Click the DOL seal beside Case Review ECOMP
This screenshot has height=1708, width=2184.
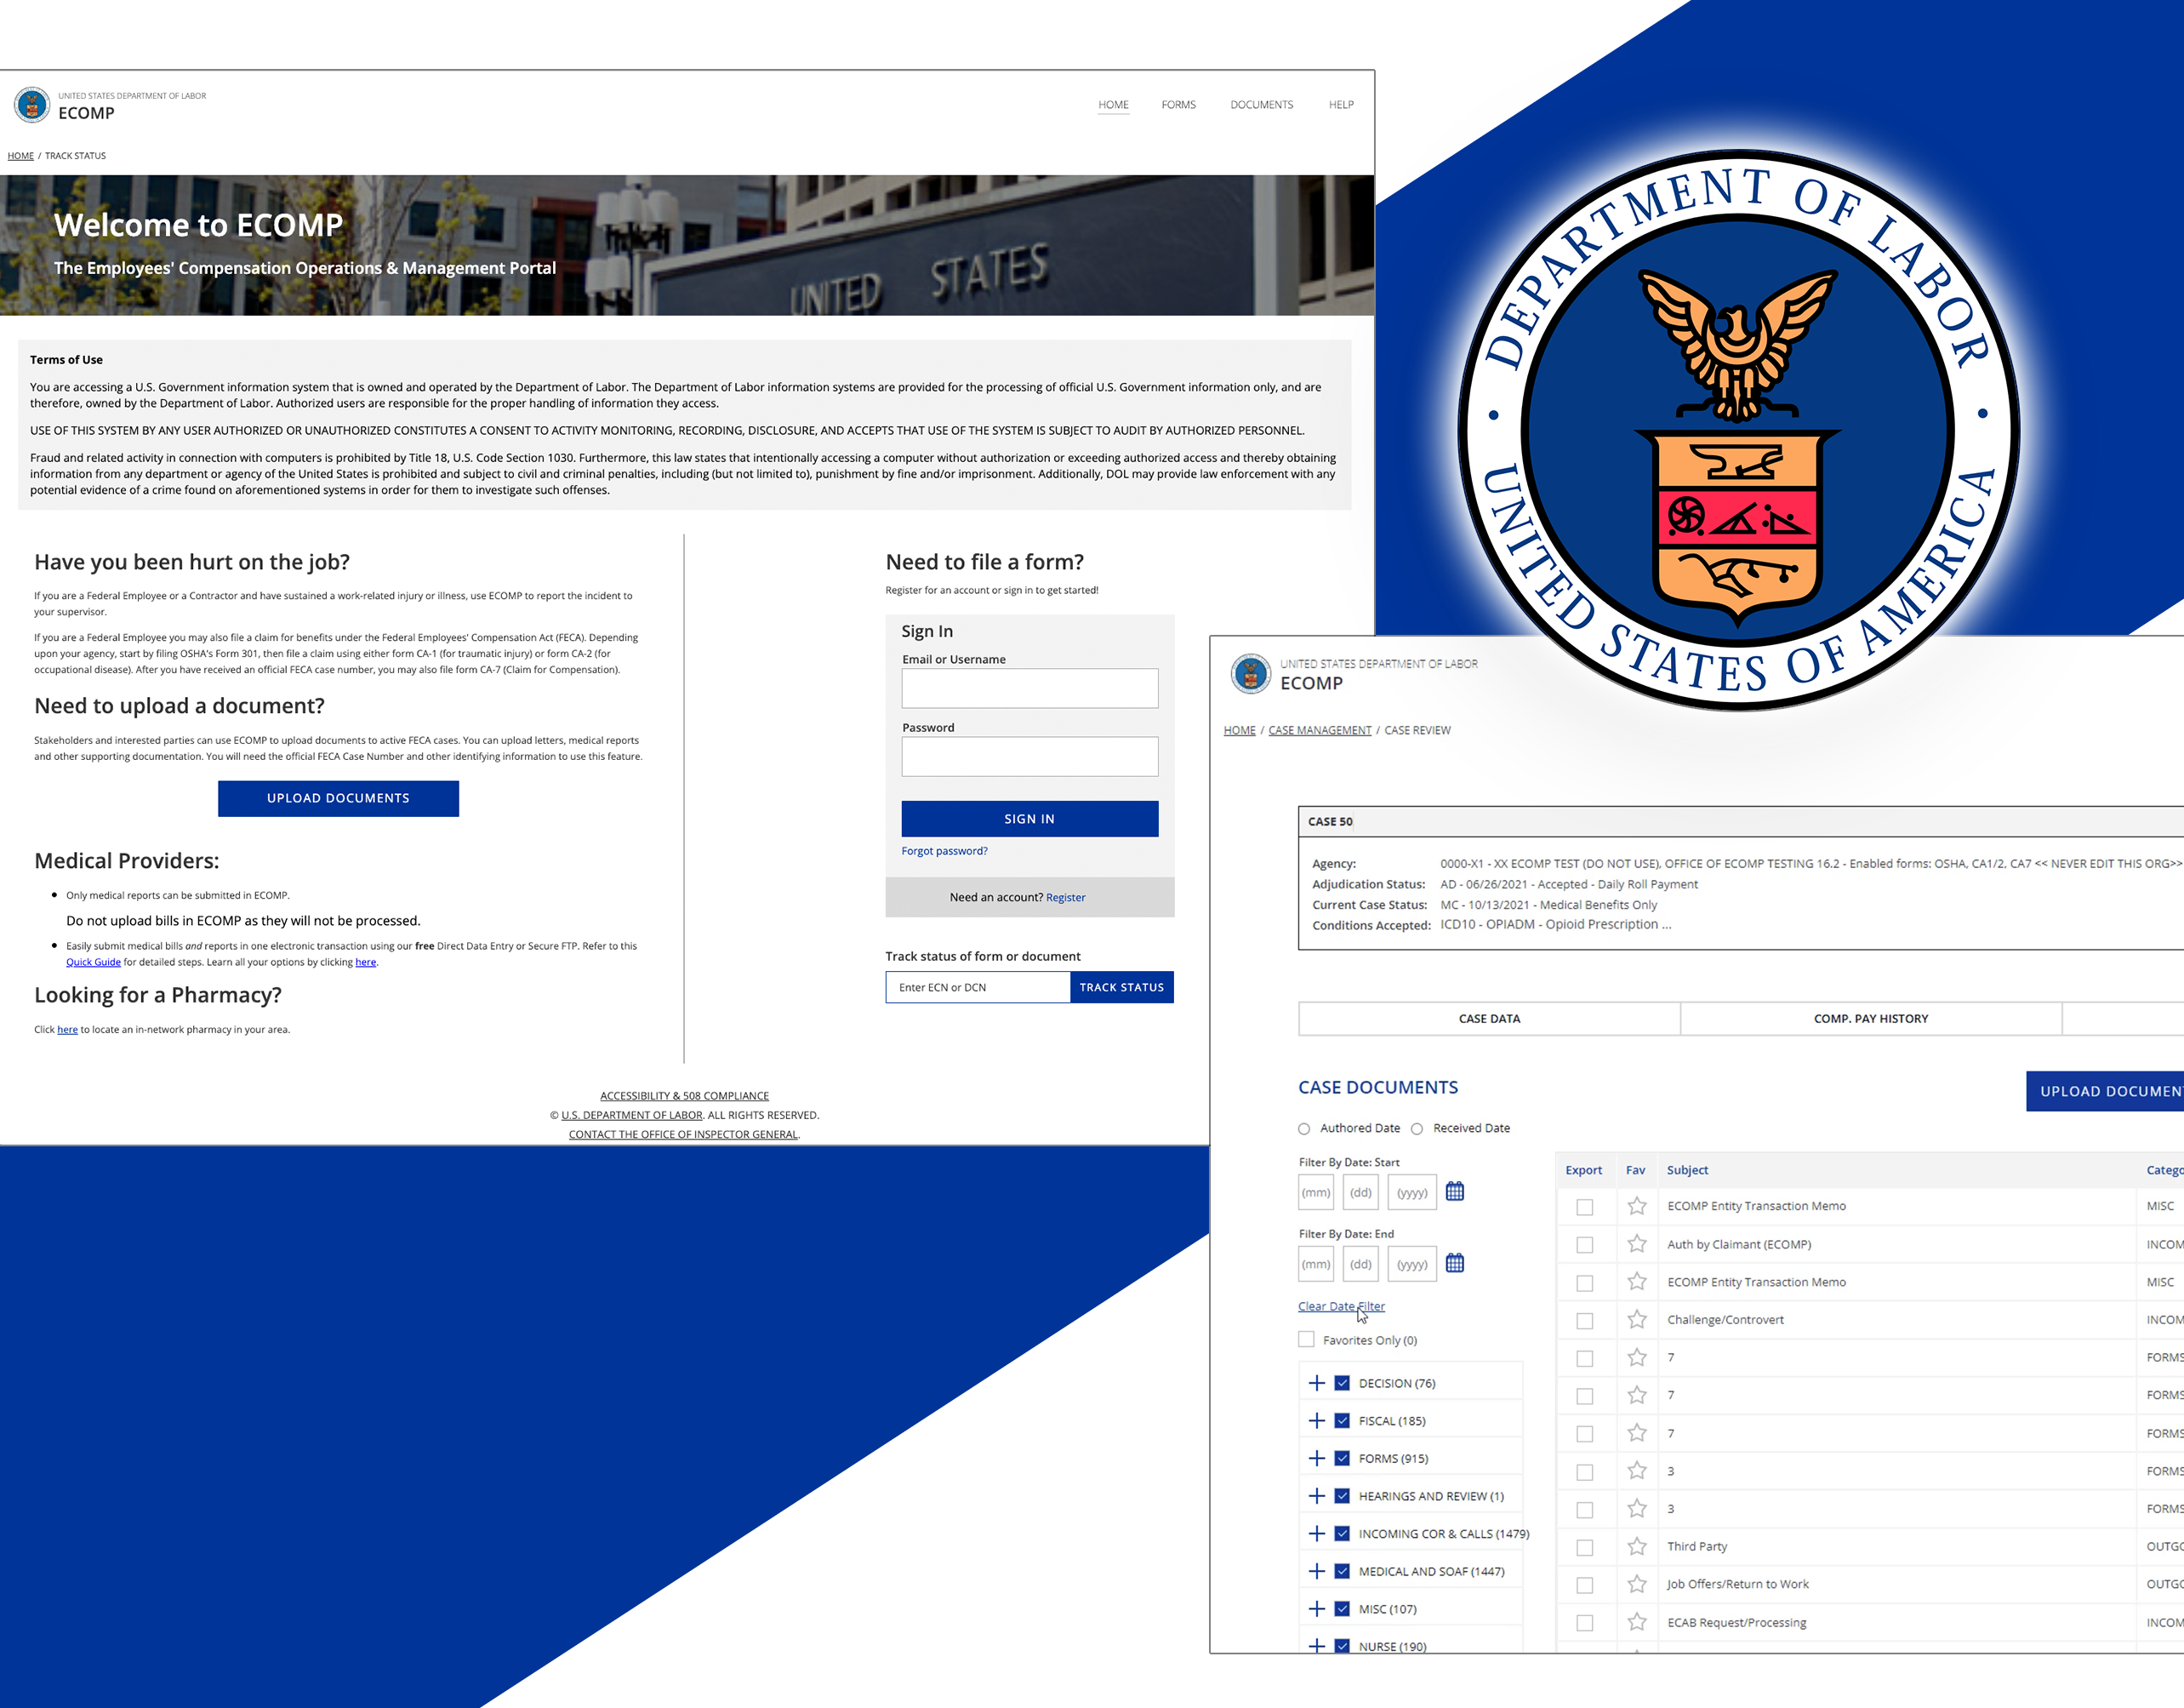point(1250,674)
